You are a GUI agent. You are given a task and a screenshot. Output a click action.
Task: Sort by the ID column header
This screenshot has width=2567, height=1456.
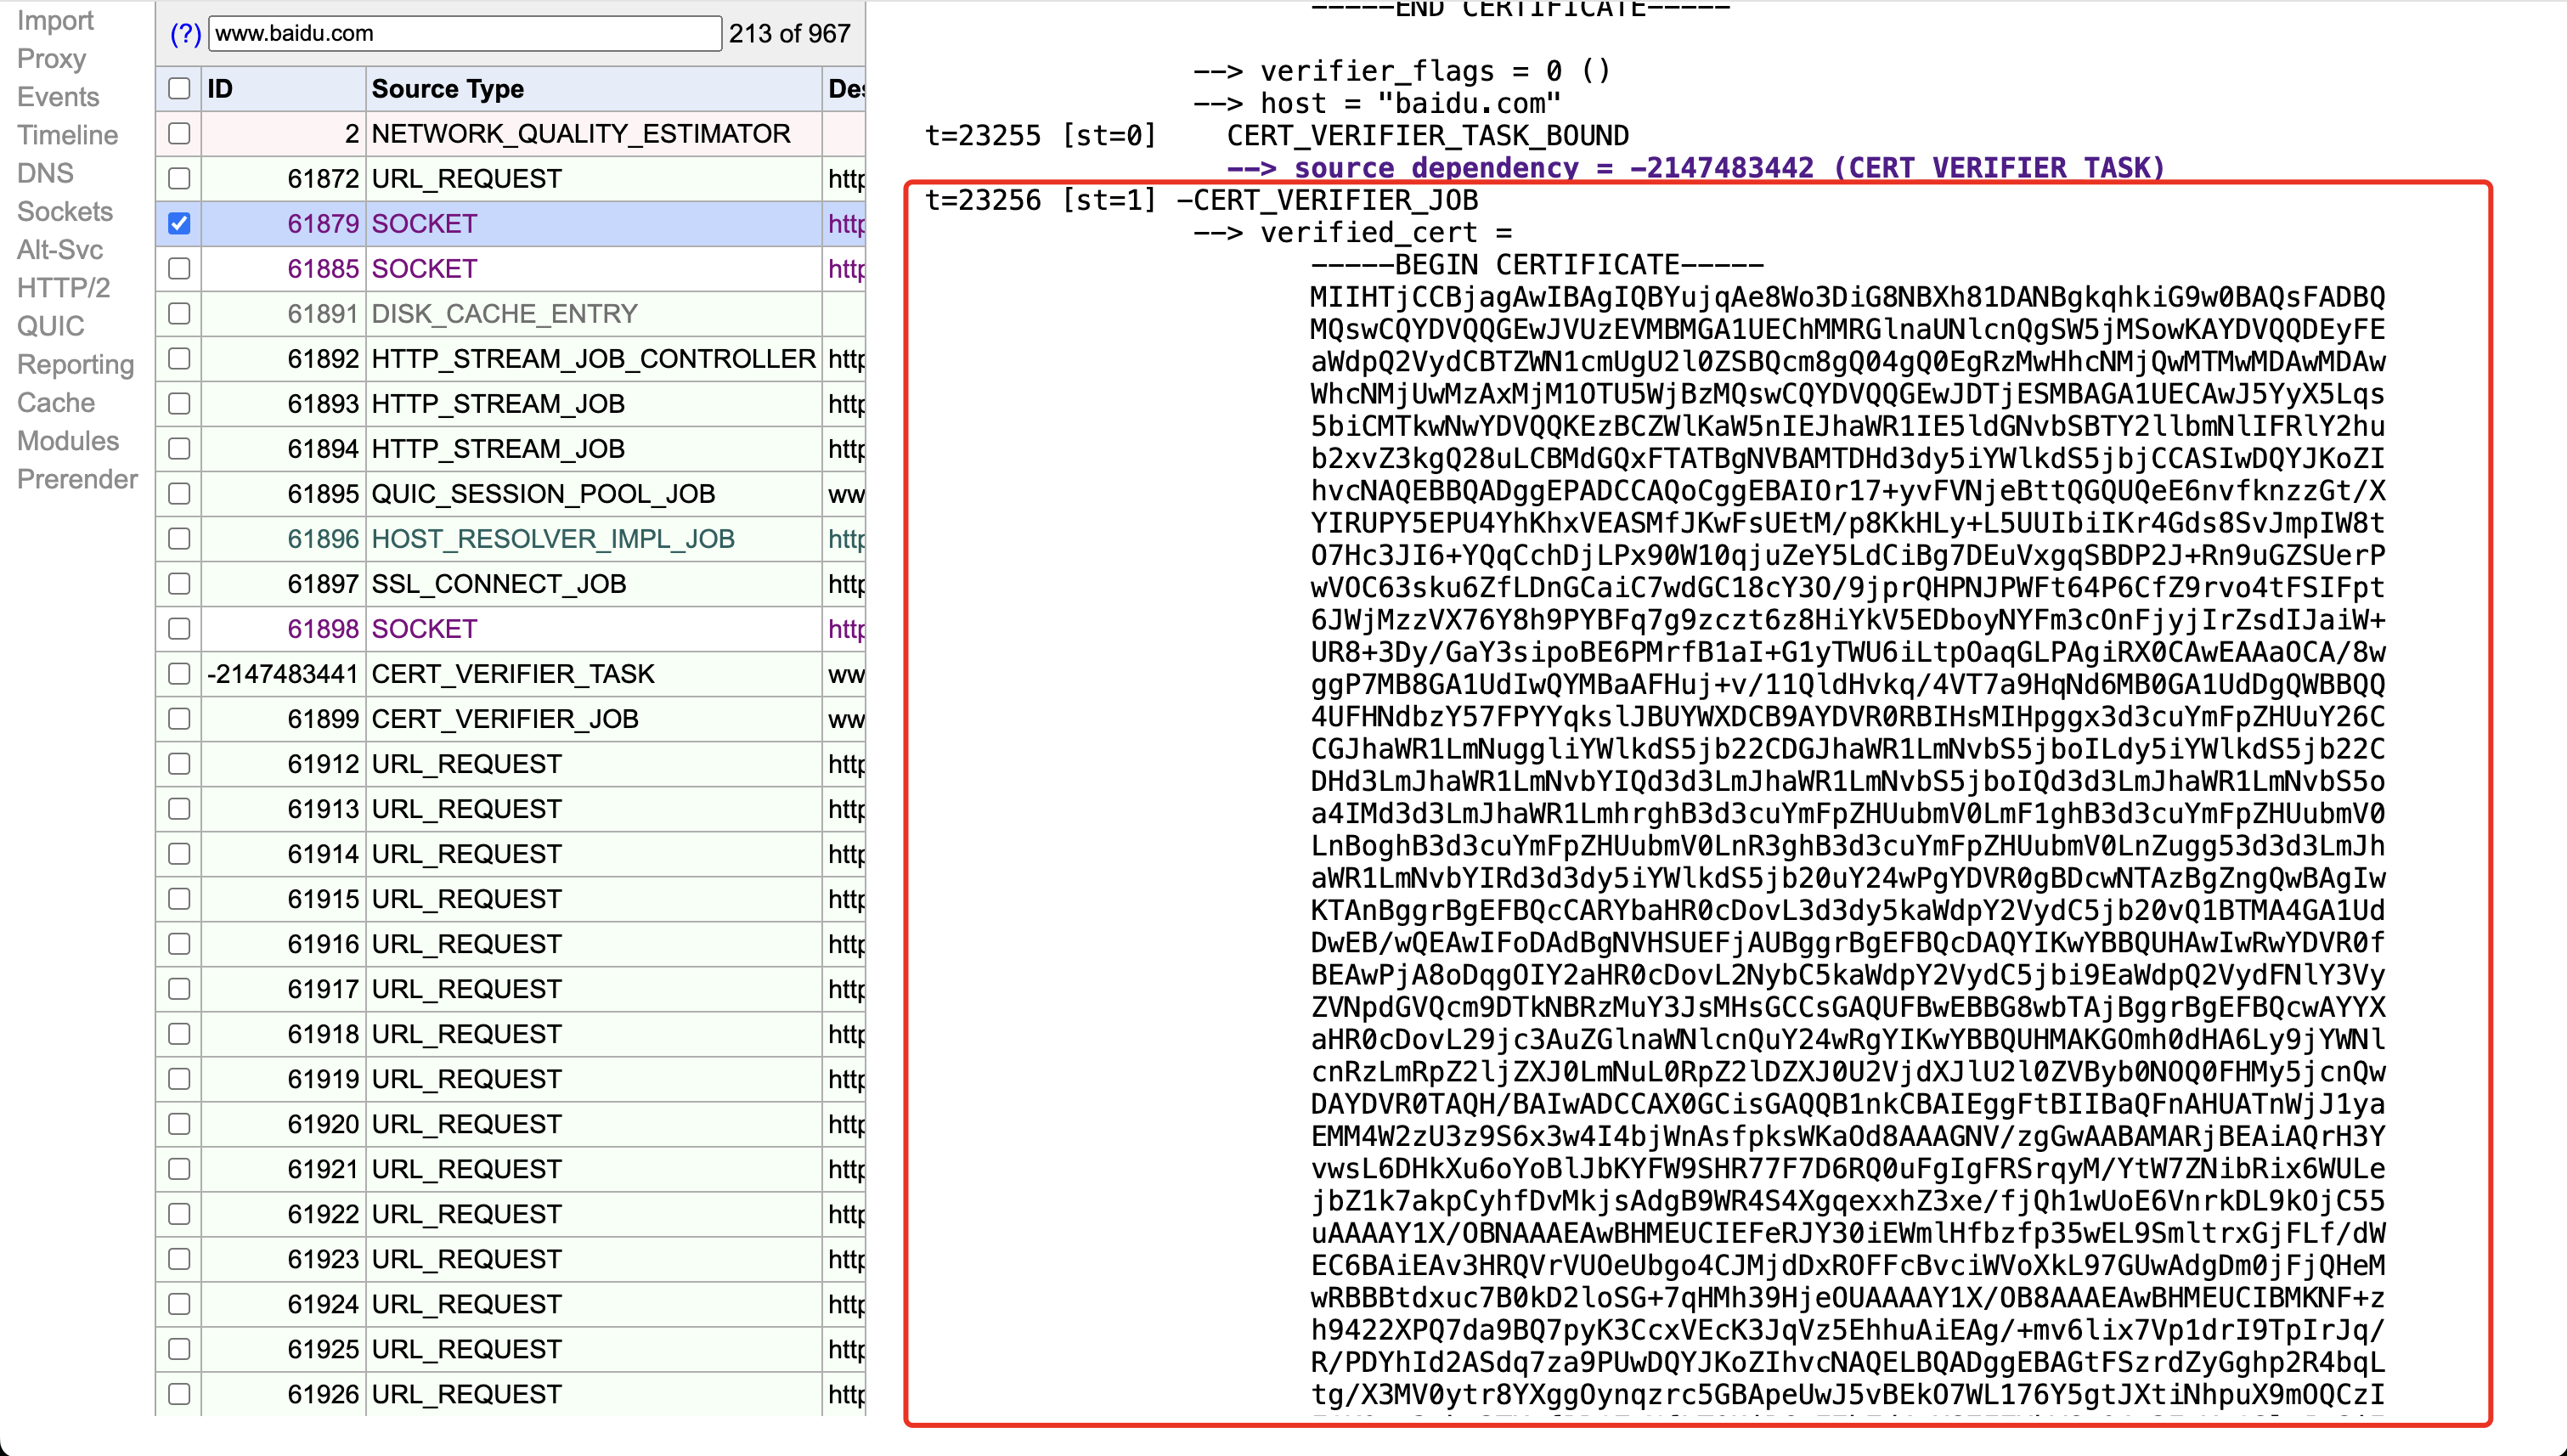tap(220, 89)
